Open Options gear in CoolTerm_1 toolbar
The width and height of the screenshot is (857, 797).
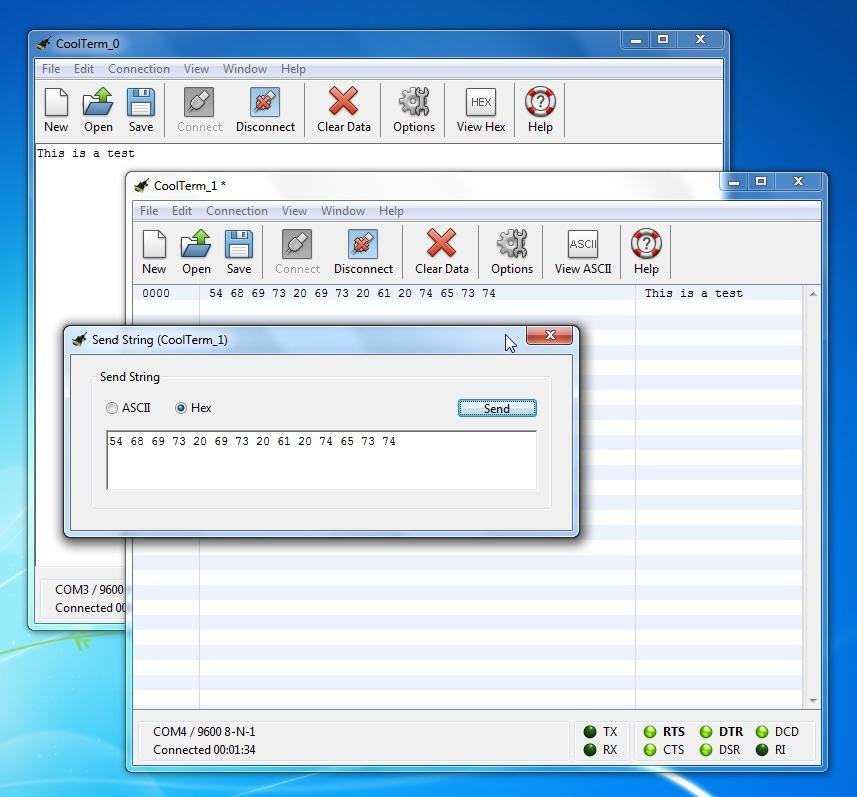(511, 245)
